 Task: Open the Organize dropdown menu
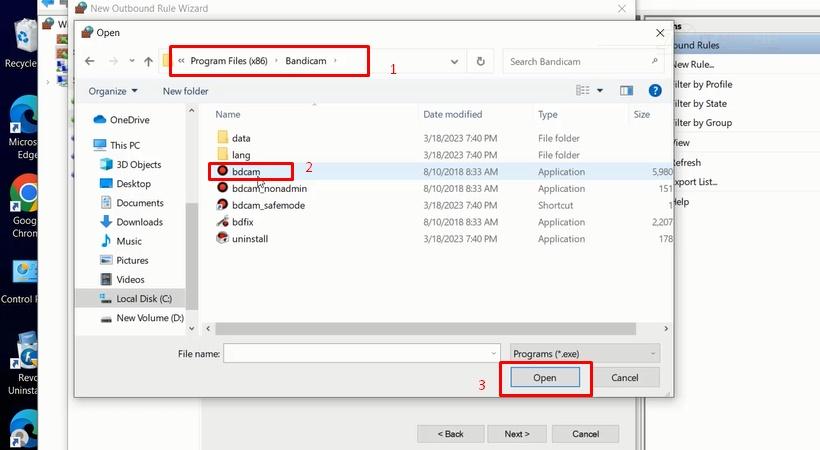click(x=112, y=91)
